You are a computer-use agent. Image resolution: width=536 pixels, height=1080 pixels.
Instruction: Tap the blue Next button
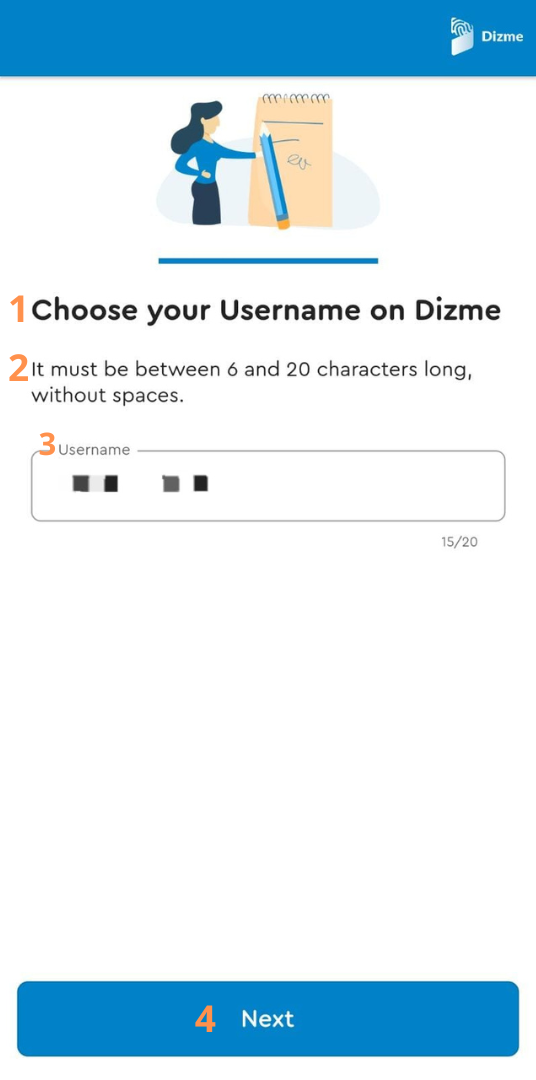[x=268, y=1019]
